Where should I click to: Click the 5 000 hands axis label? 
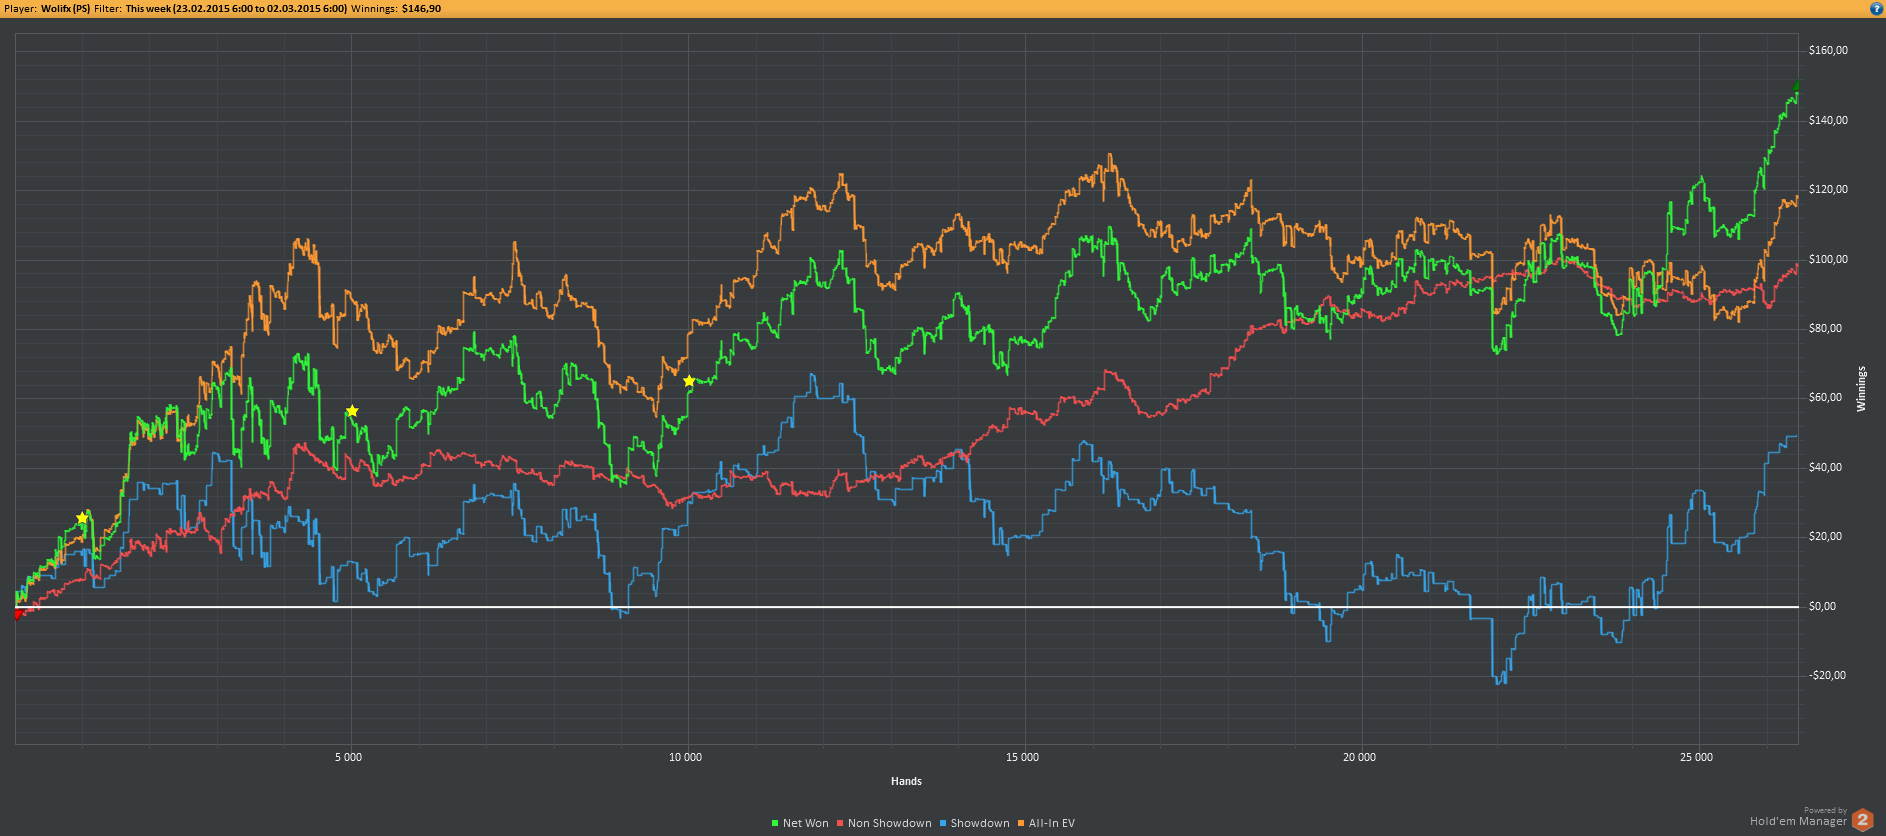(348, 757)
